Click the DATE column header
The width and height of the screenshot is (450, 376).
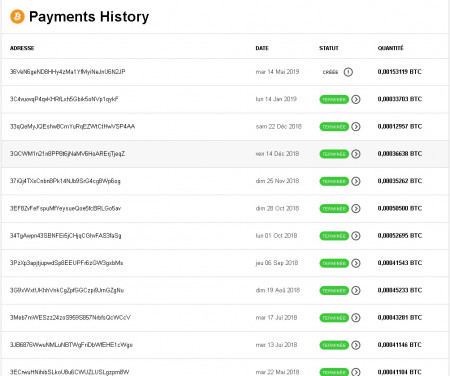(x=262, y=48)
